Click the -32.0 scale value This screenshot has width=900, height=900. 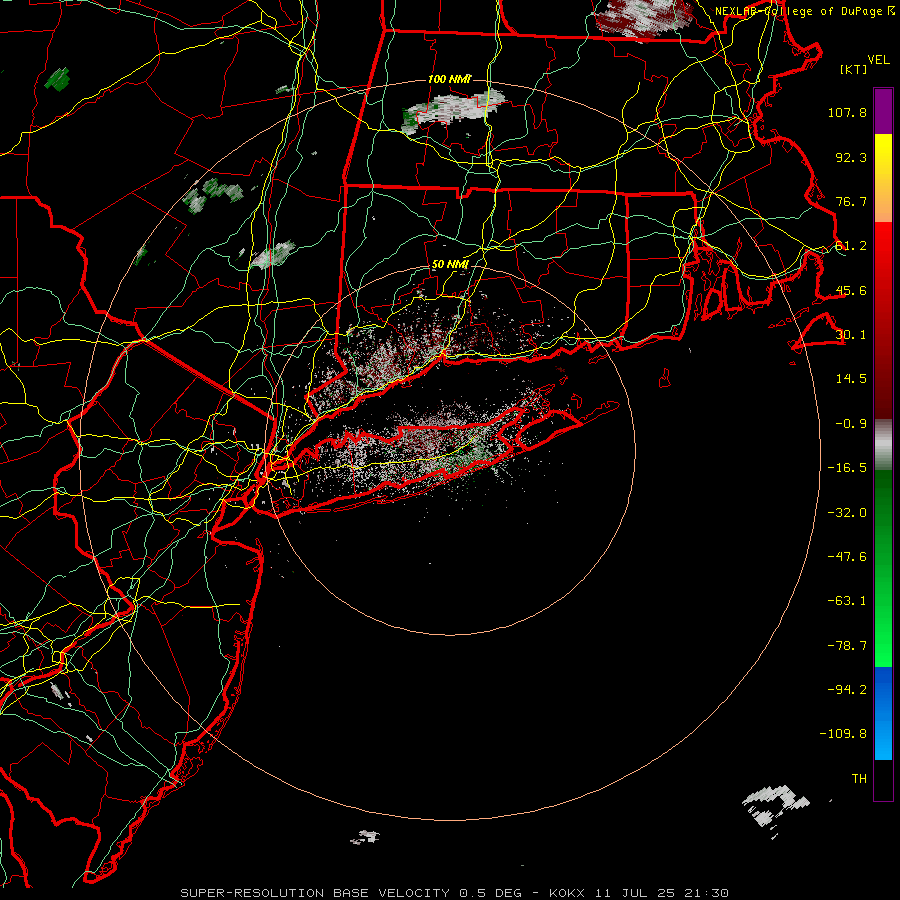pos(847,513)
